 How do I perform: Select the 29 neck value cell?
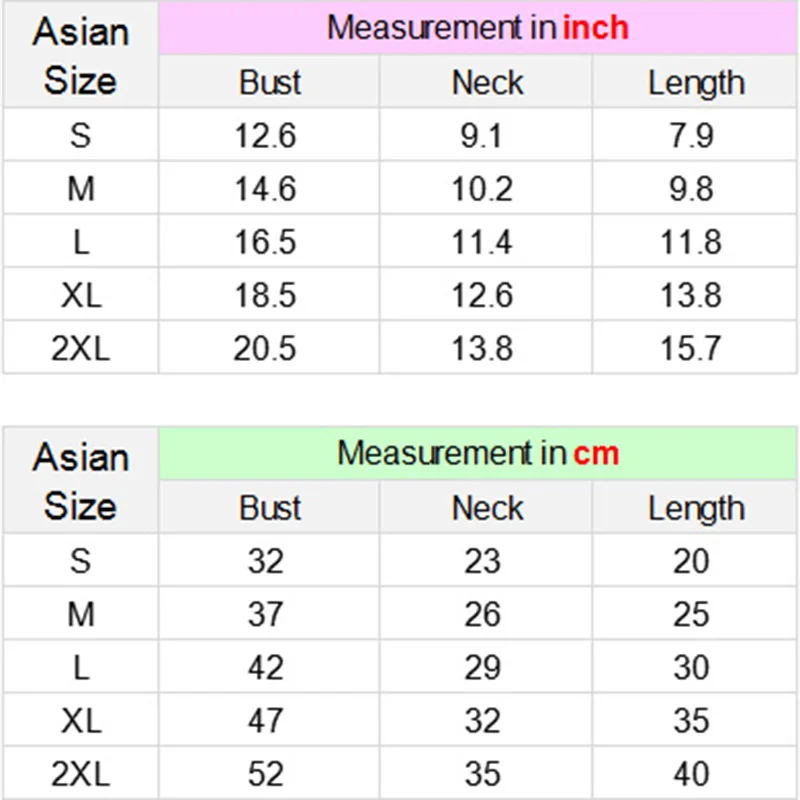click(x=482, y=667)
